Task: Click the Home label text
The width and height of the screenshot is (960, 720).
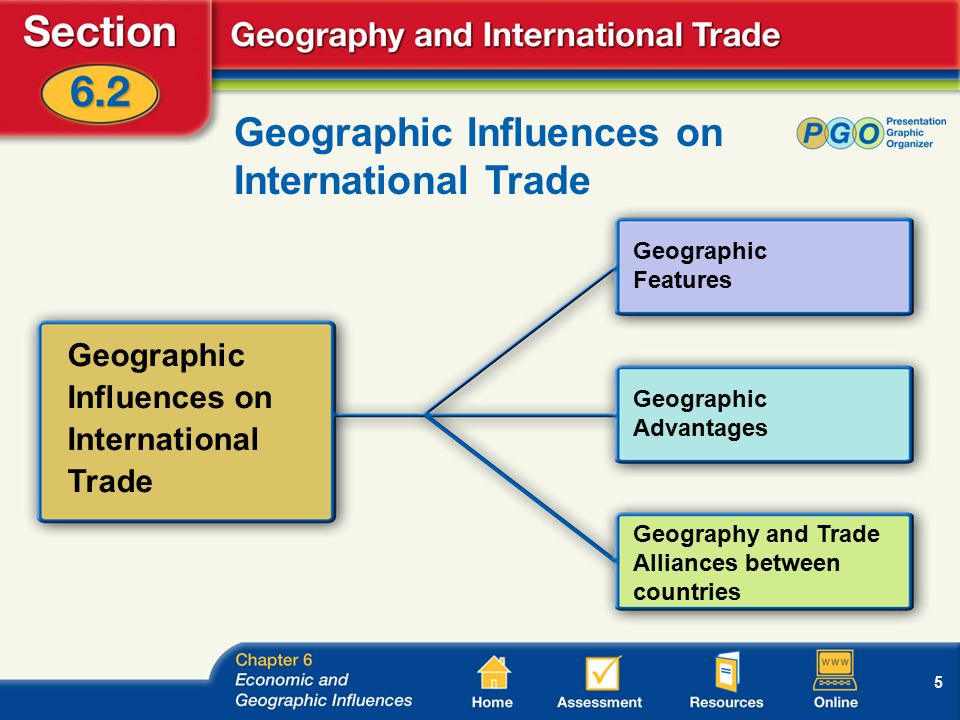Action: point(492,702)
